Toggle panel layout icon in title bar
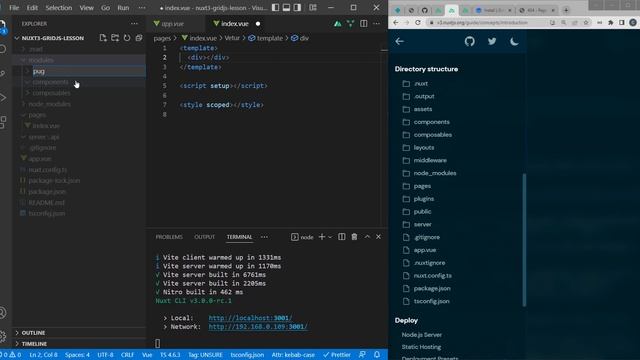Screen dimensions: 640x360 [x=287, y=7]
